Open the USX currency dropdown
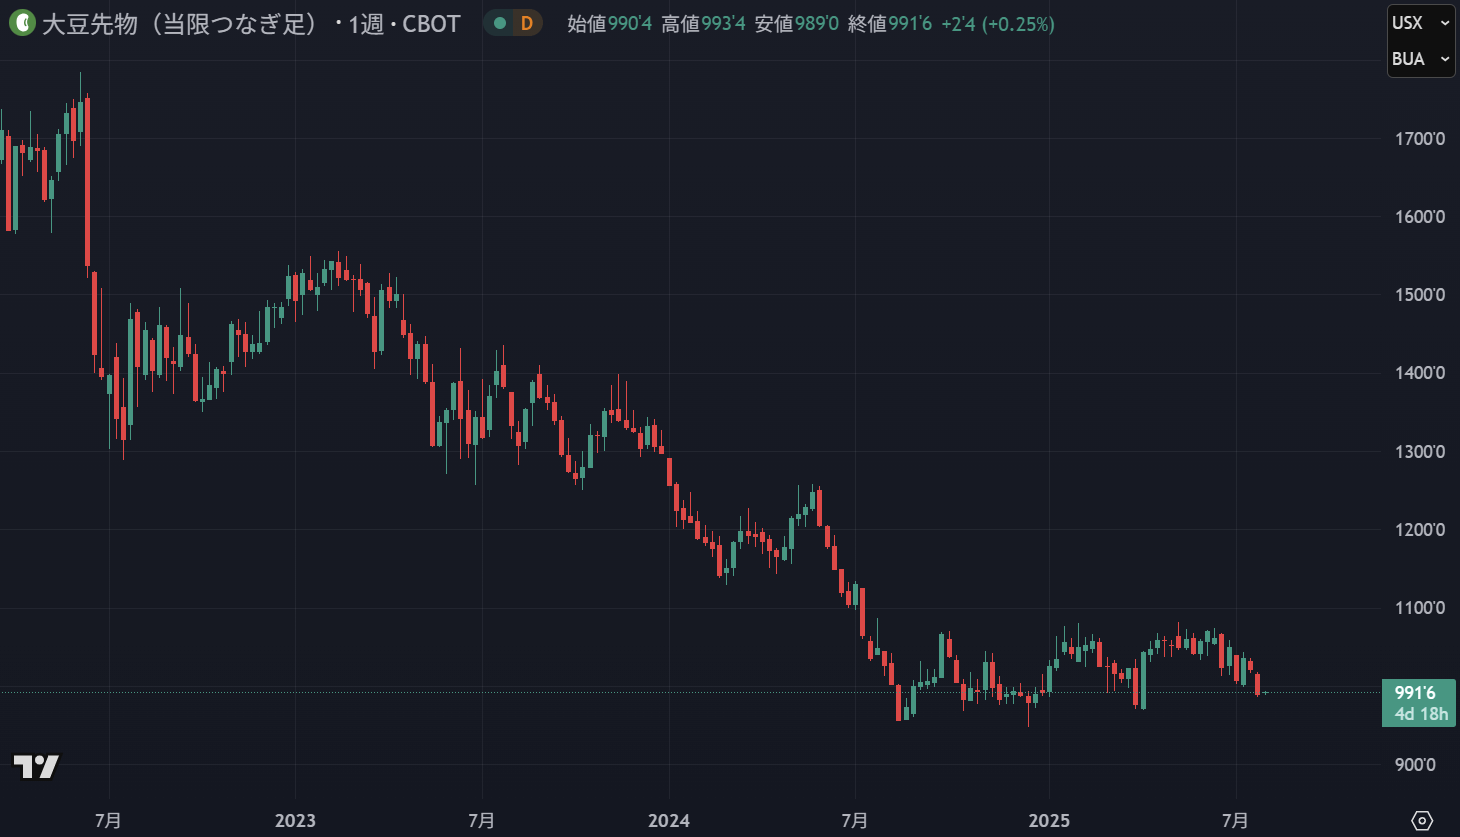The width and height of the screenshot is (1460, 837). pyautogui.click(x=1421, y=23)
